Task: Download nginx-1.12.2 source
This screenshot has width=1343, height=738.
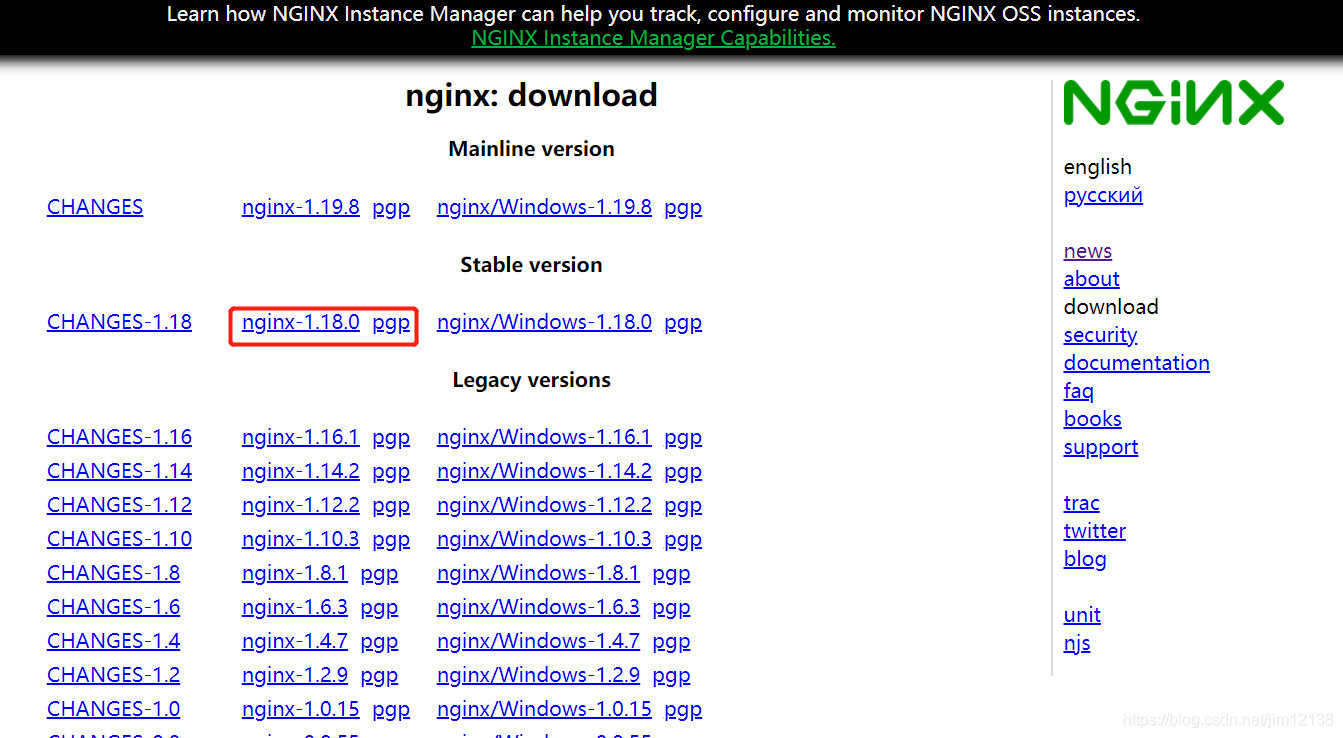Action: point(300,505)
